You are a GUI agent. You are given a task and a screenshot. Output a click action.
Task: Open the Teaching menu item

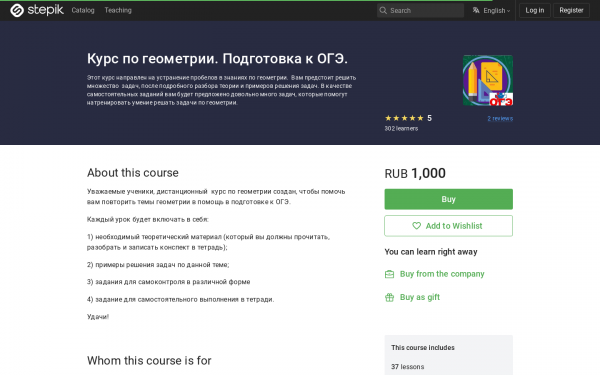[x=118, y=10]
